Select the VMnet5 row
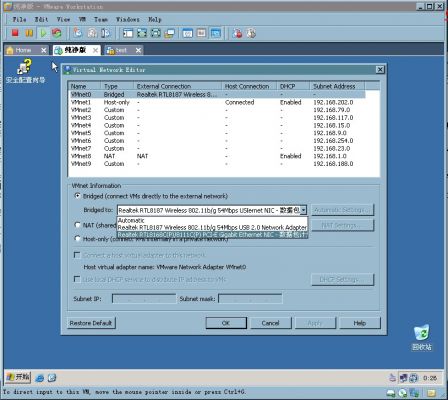Image resolution: width=448 pixels, height=400 pixels. coord(217,133)
